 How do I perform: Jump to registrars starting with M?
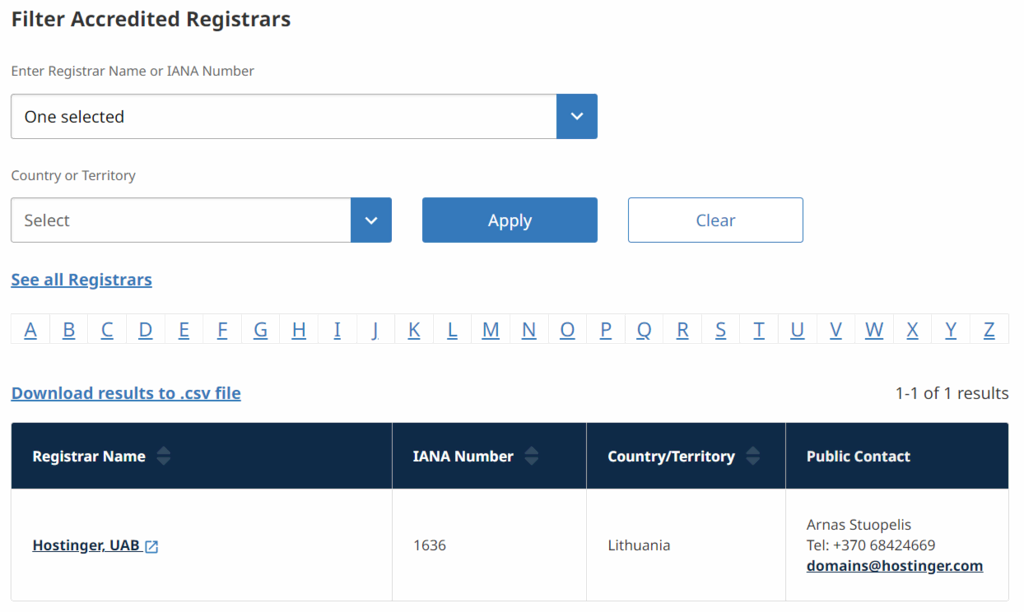[490, 330]
